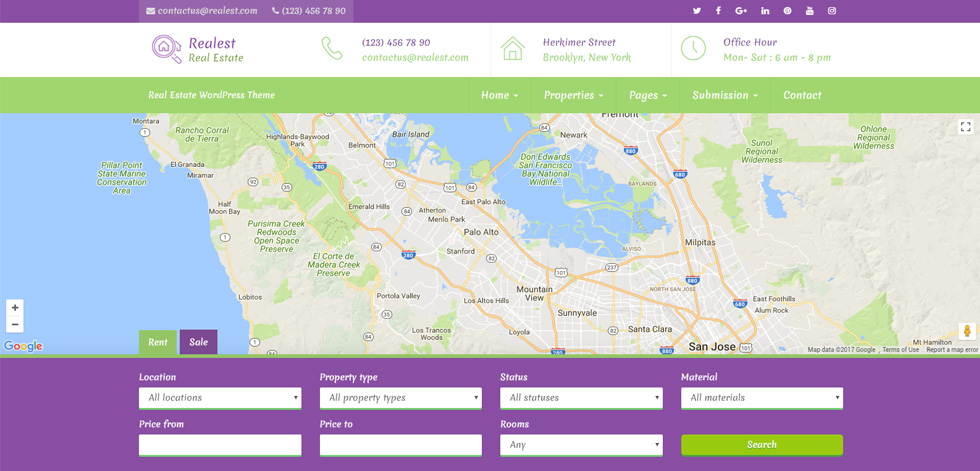Viewport: 980px width, 471px height.
Task: Zoom out on the map
Action: point(15,324)
